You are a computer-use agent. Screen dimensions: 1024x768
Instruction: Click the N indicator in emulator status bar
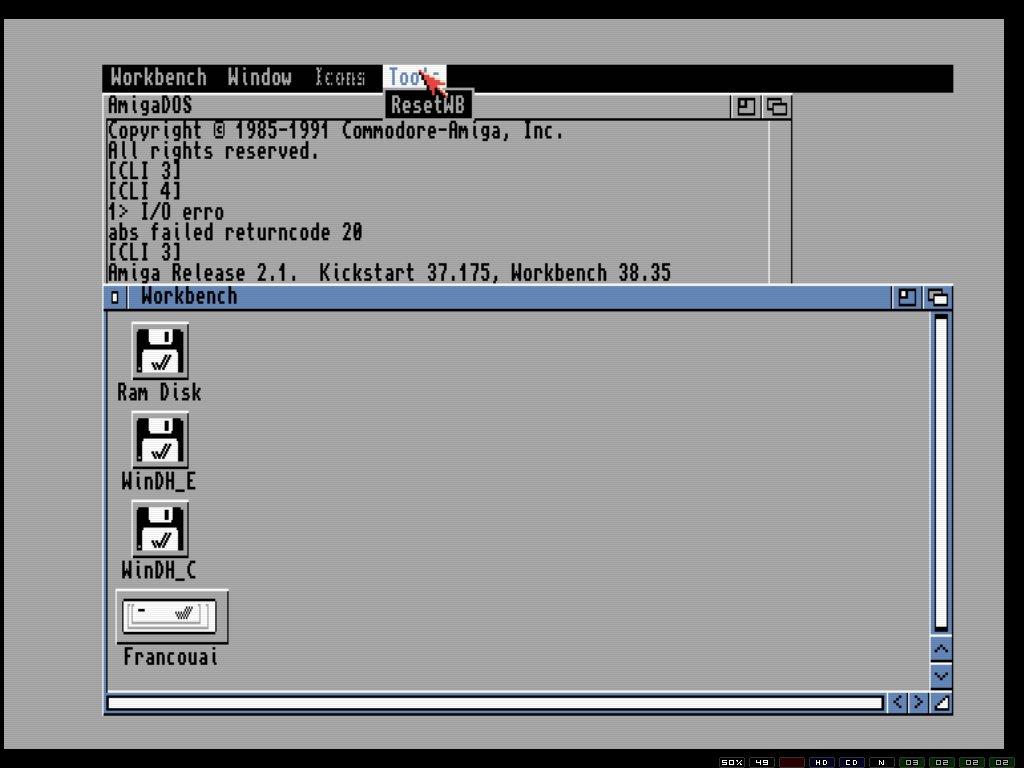click(x=882, y=762)
